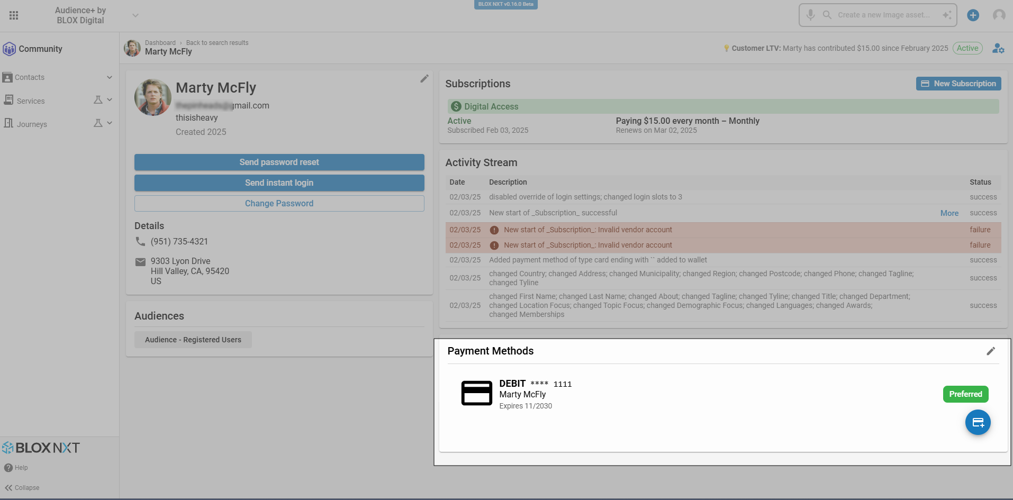Image resolution: width=1013 pixels, height=500 pixels.
Task: Open the Contacts sidebar section
Action: click(x=30, y=77)
